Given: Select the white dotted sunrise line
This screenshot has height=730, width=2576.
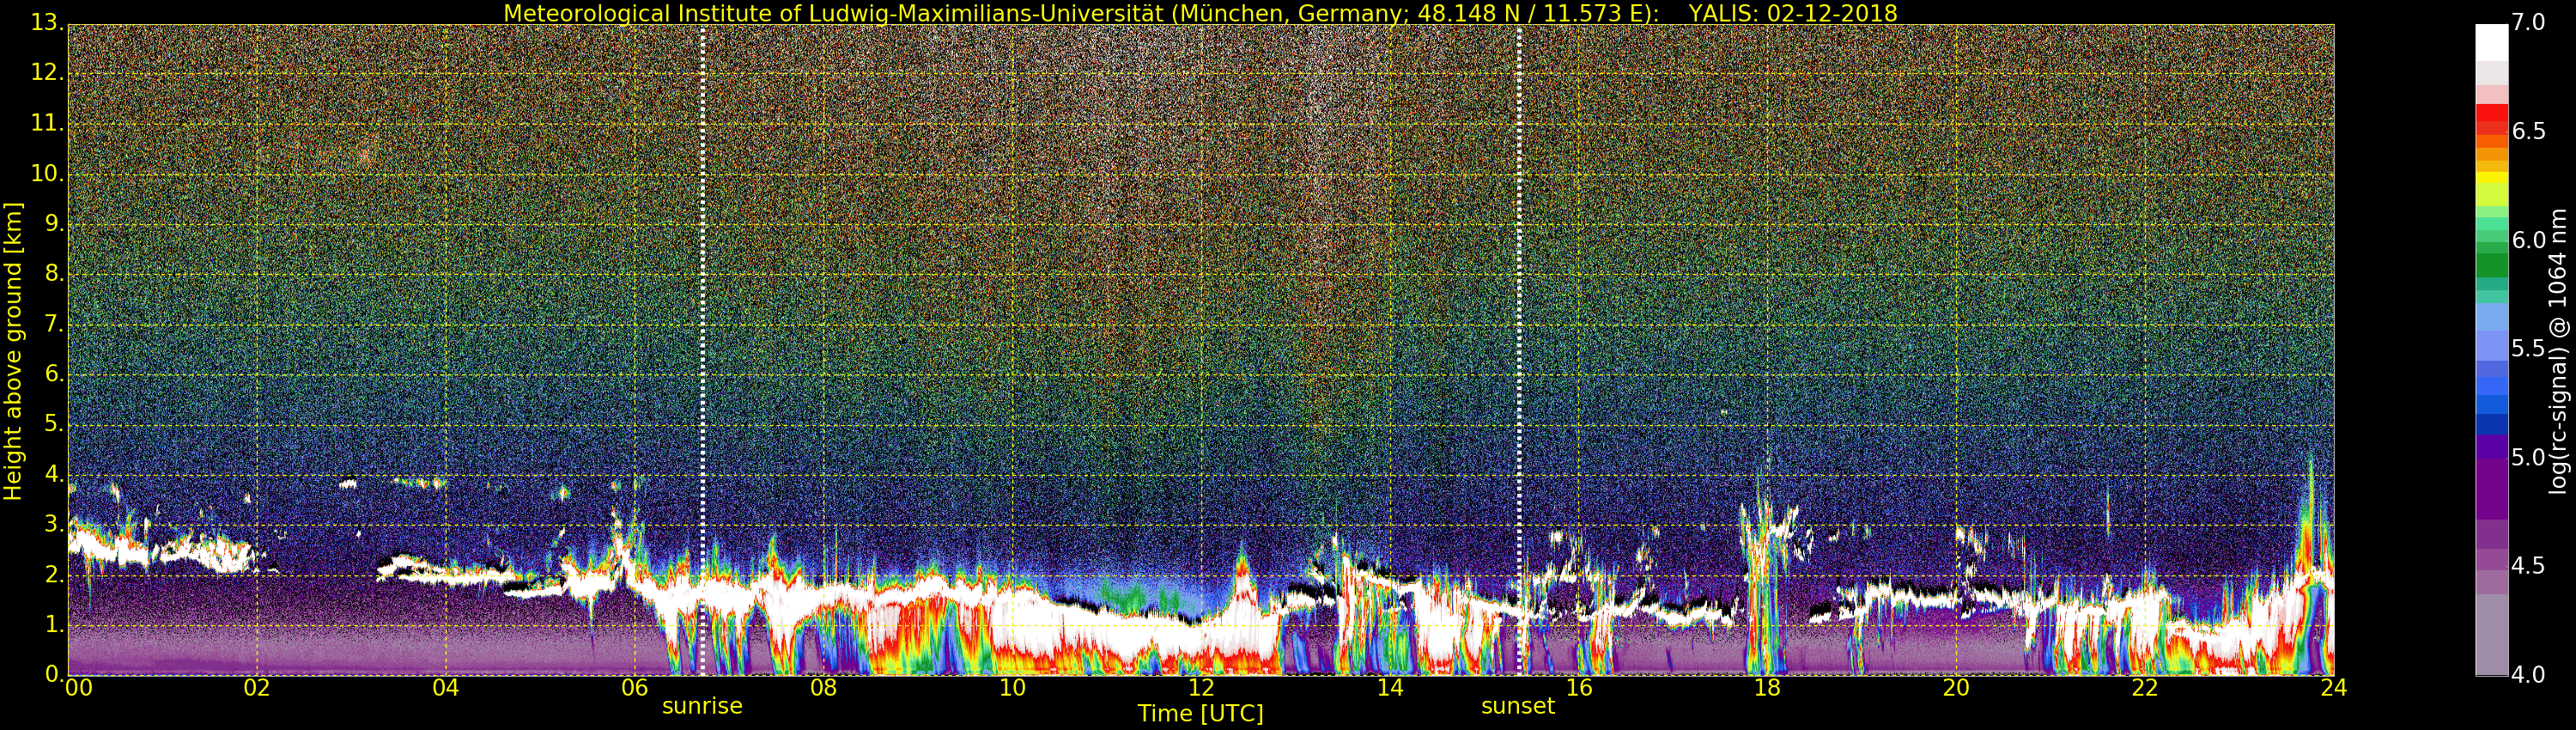Looking at the screenshot, I should tap(703, 350).
